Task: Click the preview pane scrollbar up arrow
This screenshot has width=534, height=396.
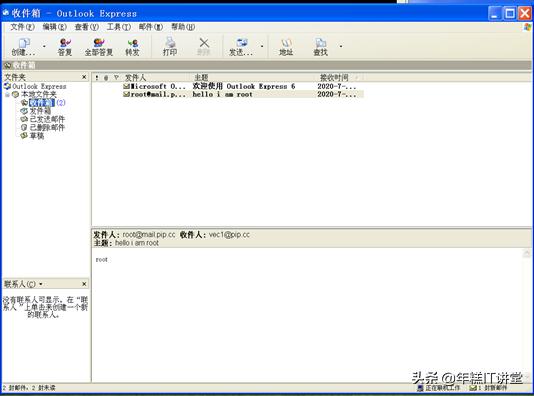Action: [x=527, y=253]
